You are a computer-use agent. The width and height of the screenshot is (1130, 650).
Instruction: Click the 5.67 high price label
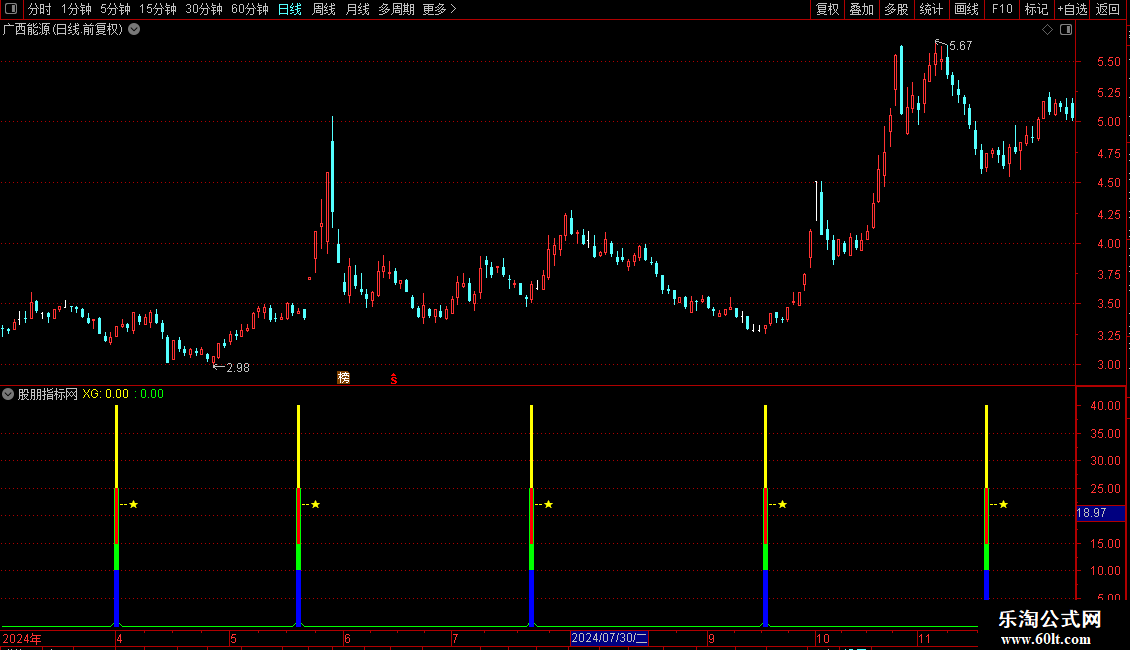click(x=961, y=46)
